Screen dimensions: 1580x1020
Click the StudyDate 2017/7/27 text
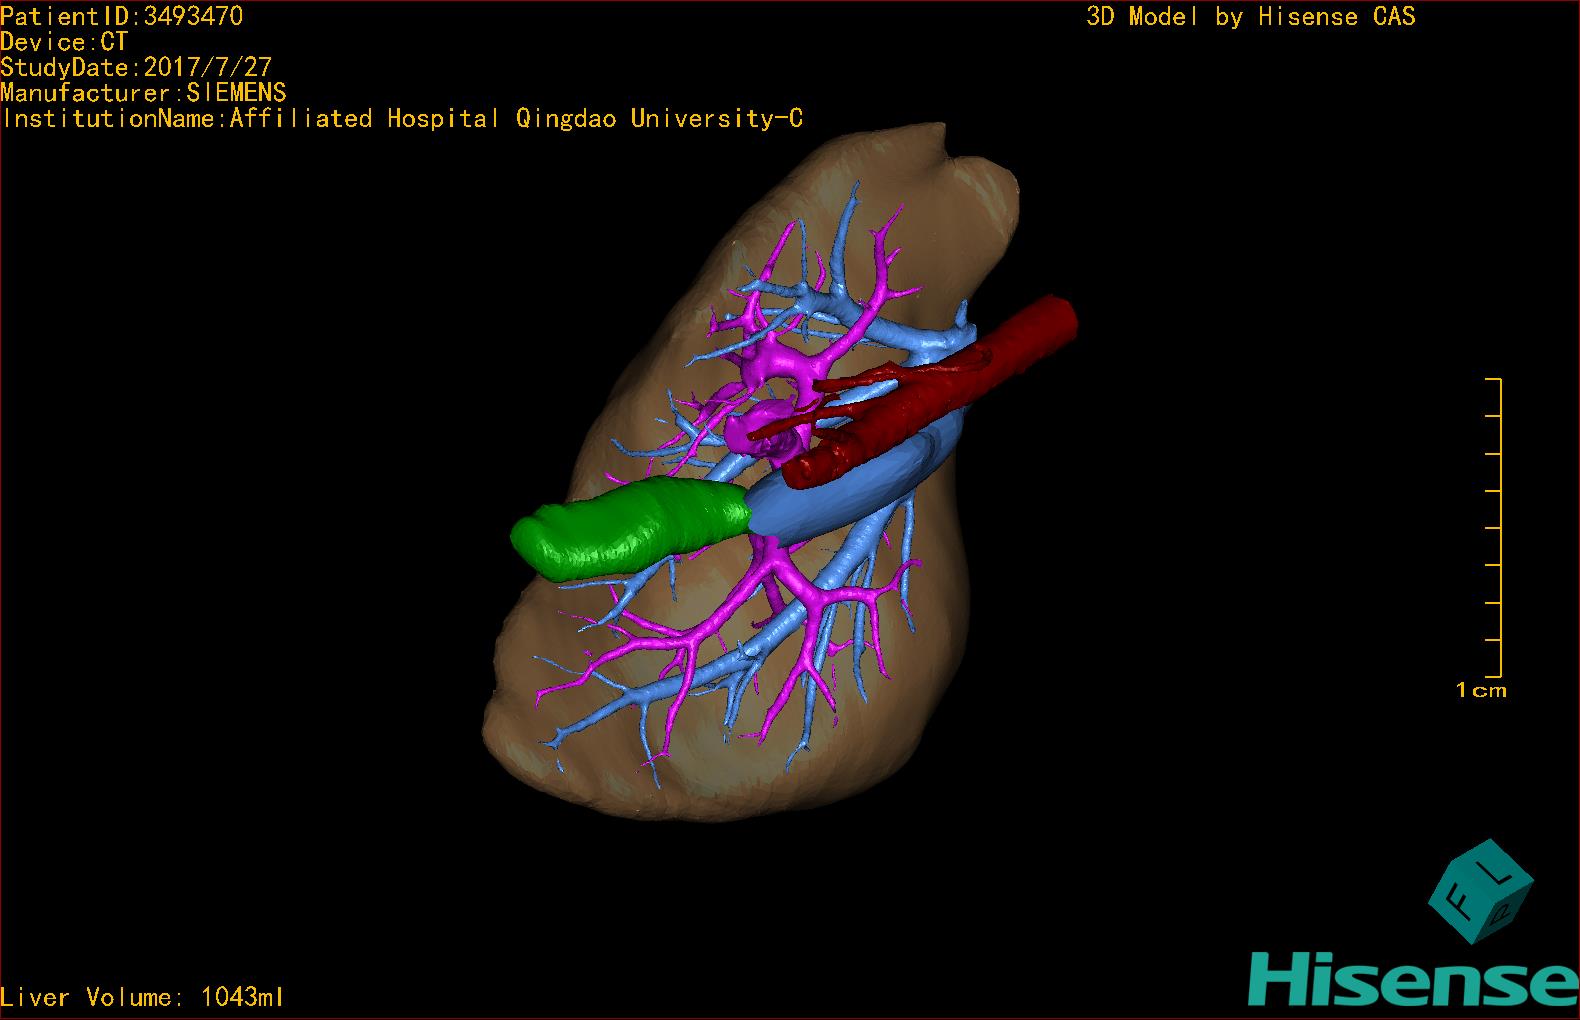[136, 67]
